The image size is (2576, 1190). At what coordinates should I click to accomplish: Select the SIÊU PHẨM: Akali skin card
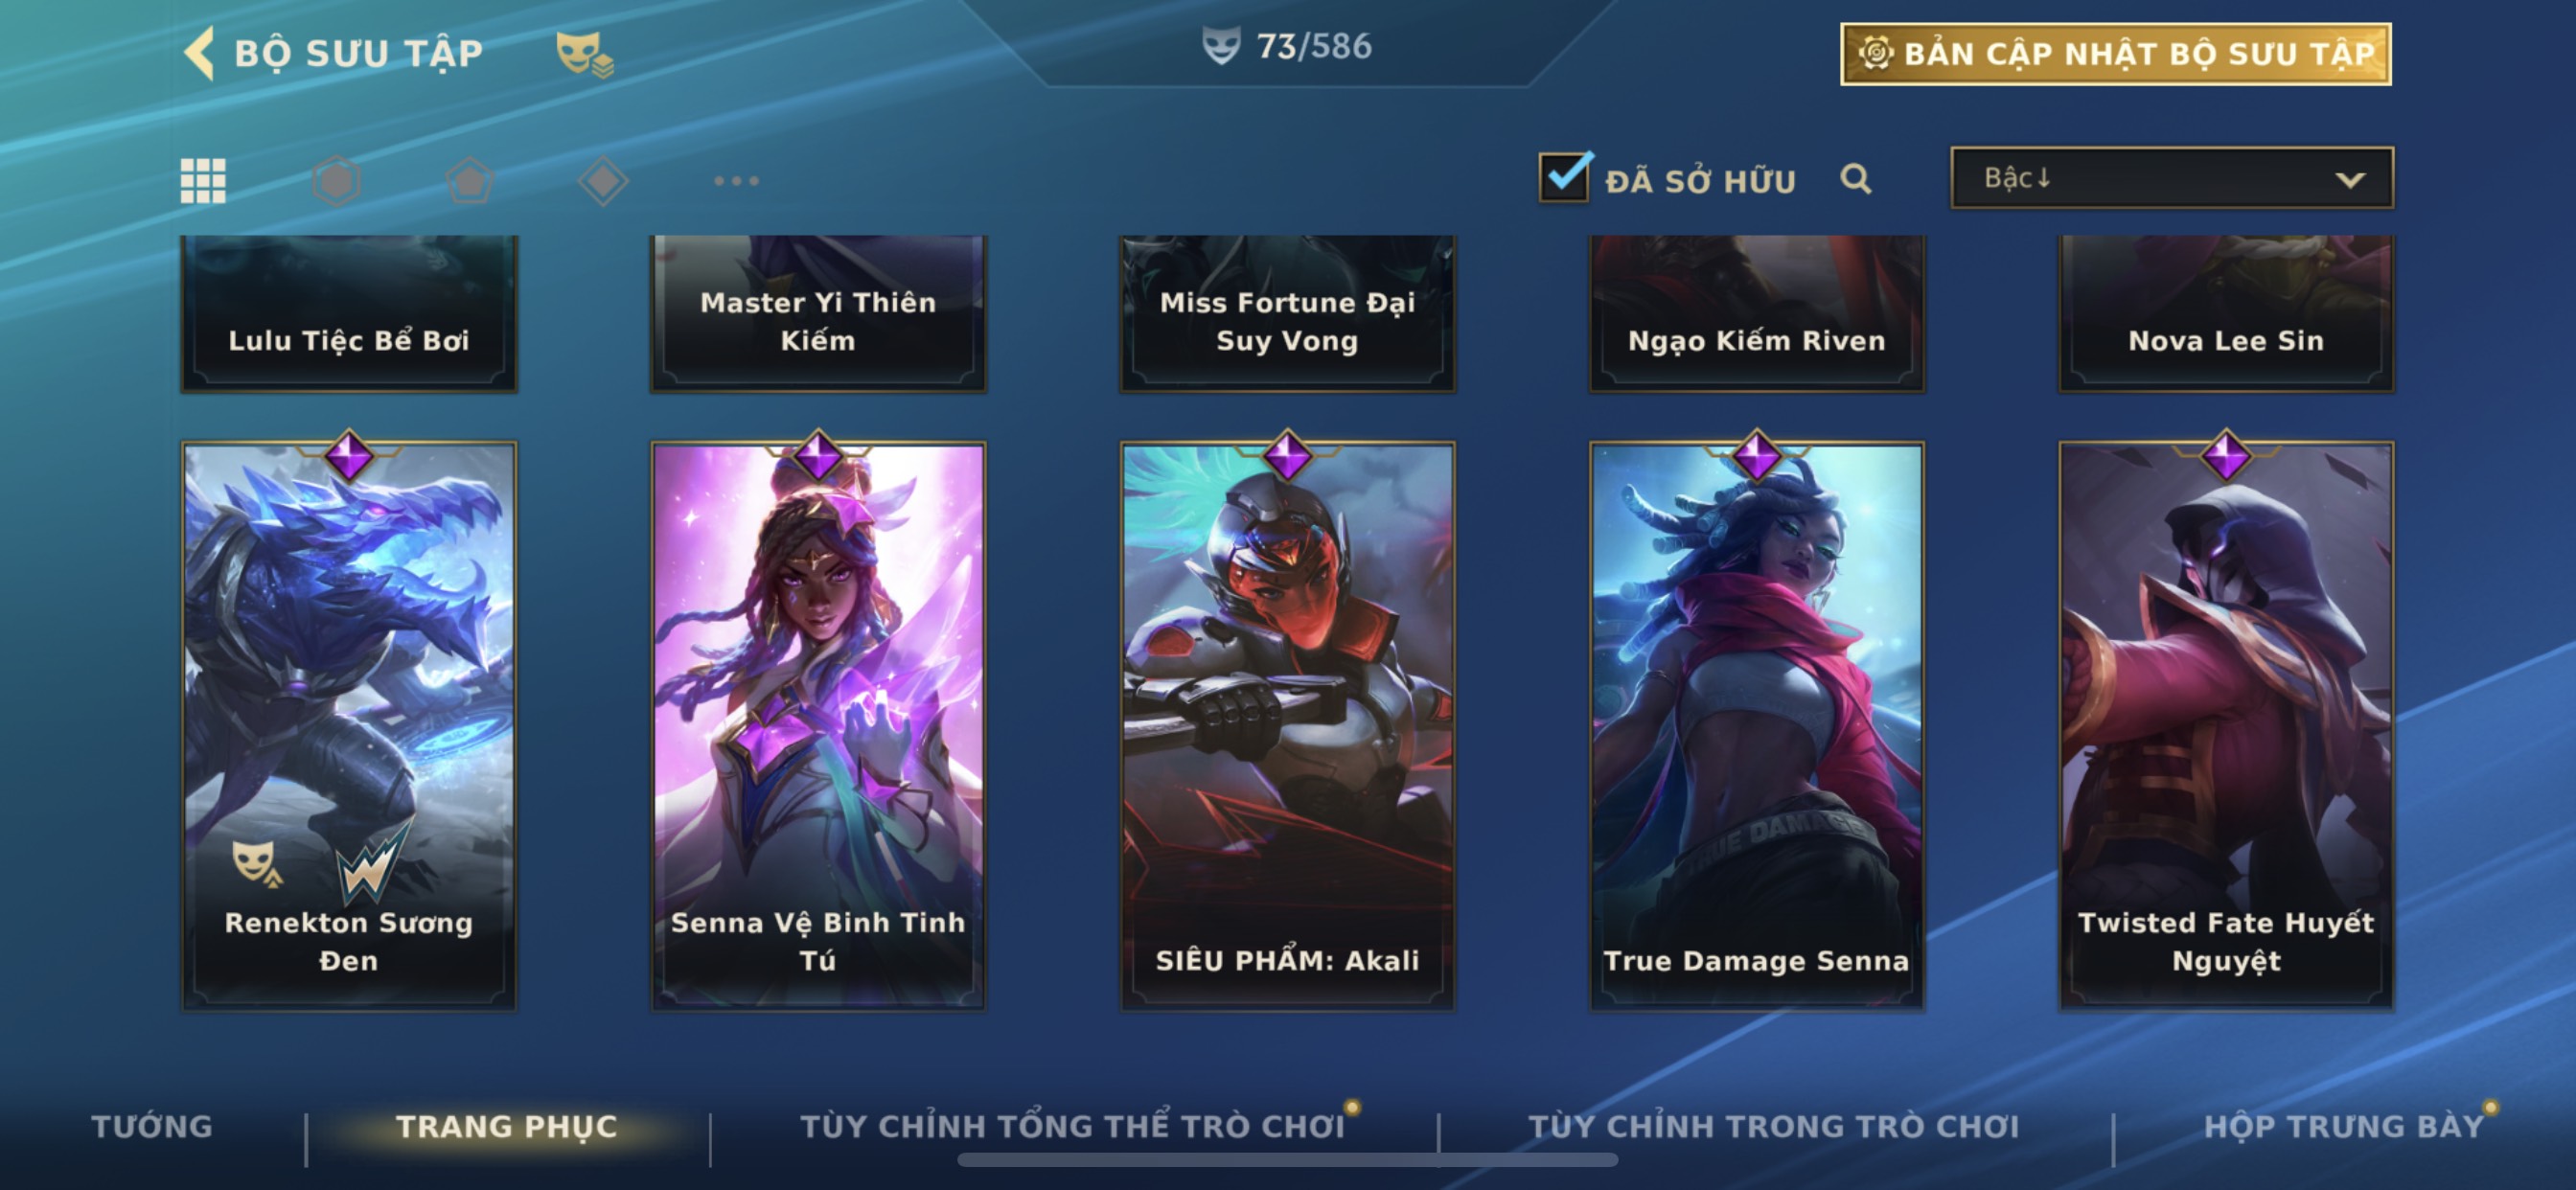click(x=1287, y=725)
